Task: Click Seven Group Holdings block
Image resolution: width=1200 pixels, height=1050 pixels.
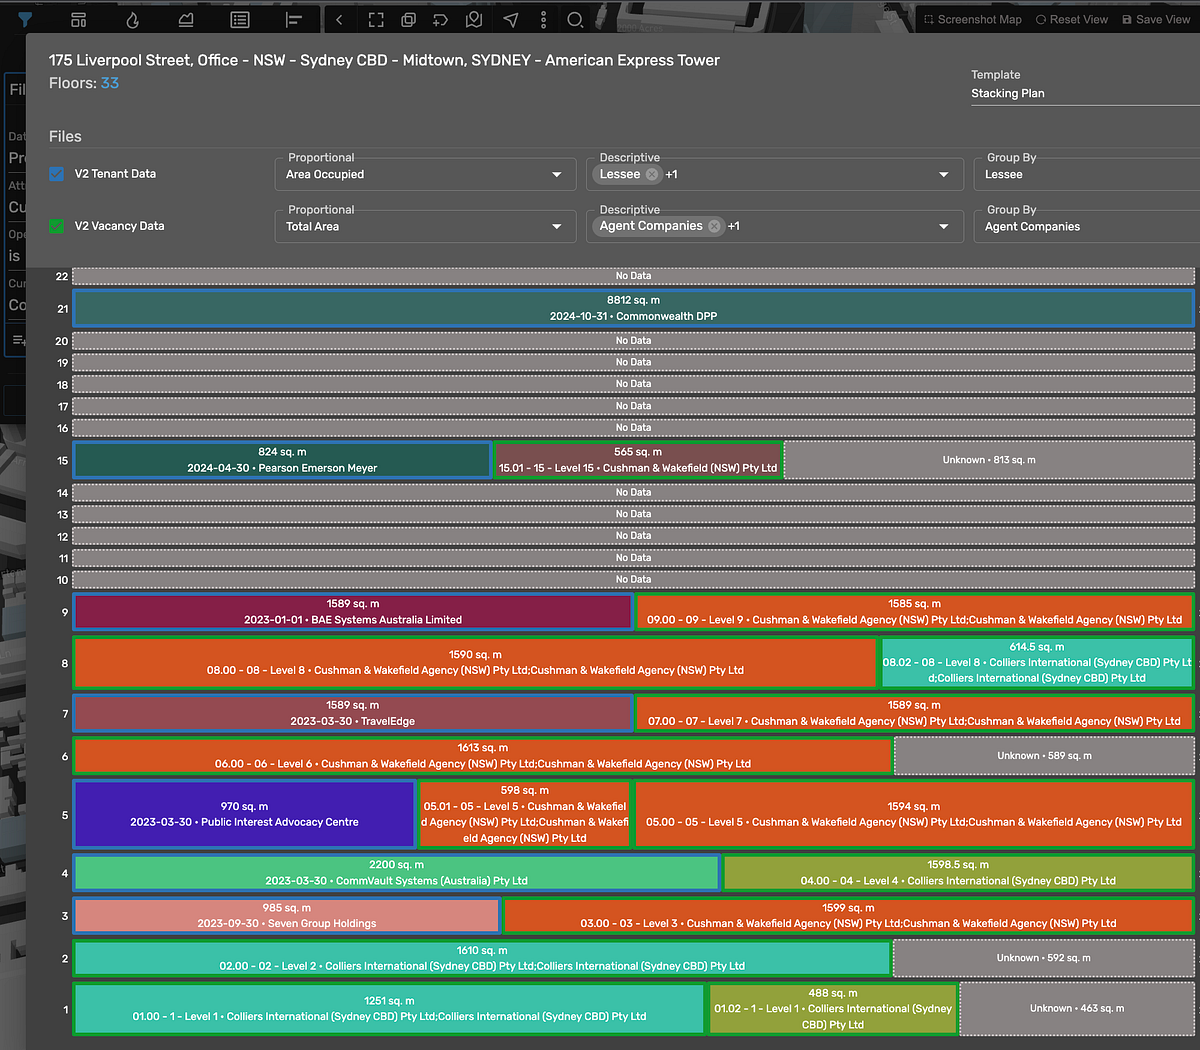Action: coord(286,916)
